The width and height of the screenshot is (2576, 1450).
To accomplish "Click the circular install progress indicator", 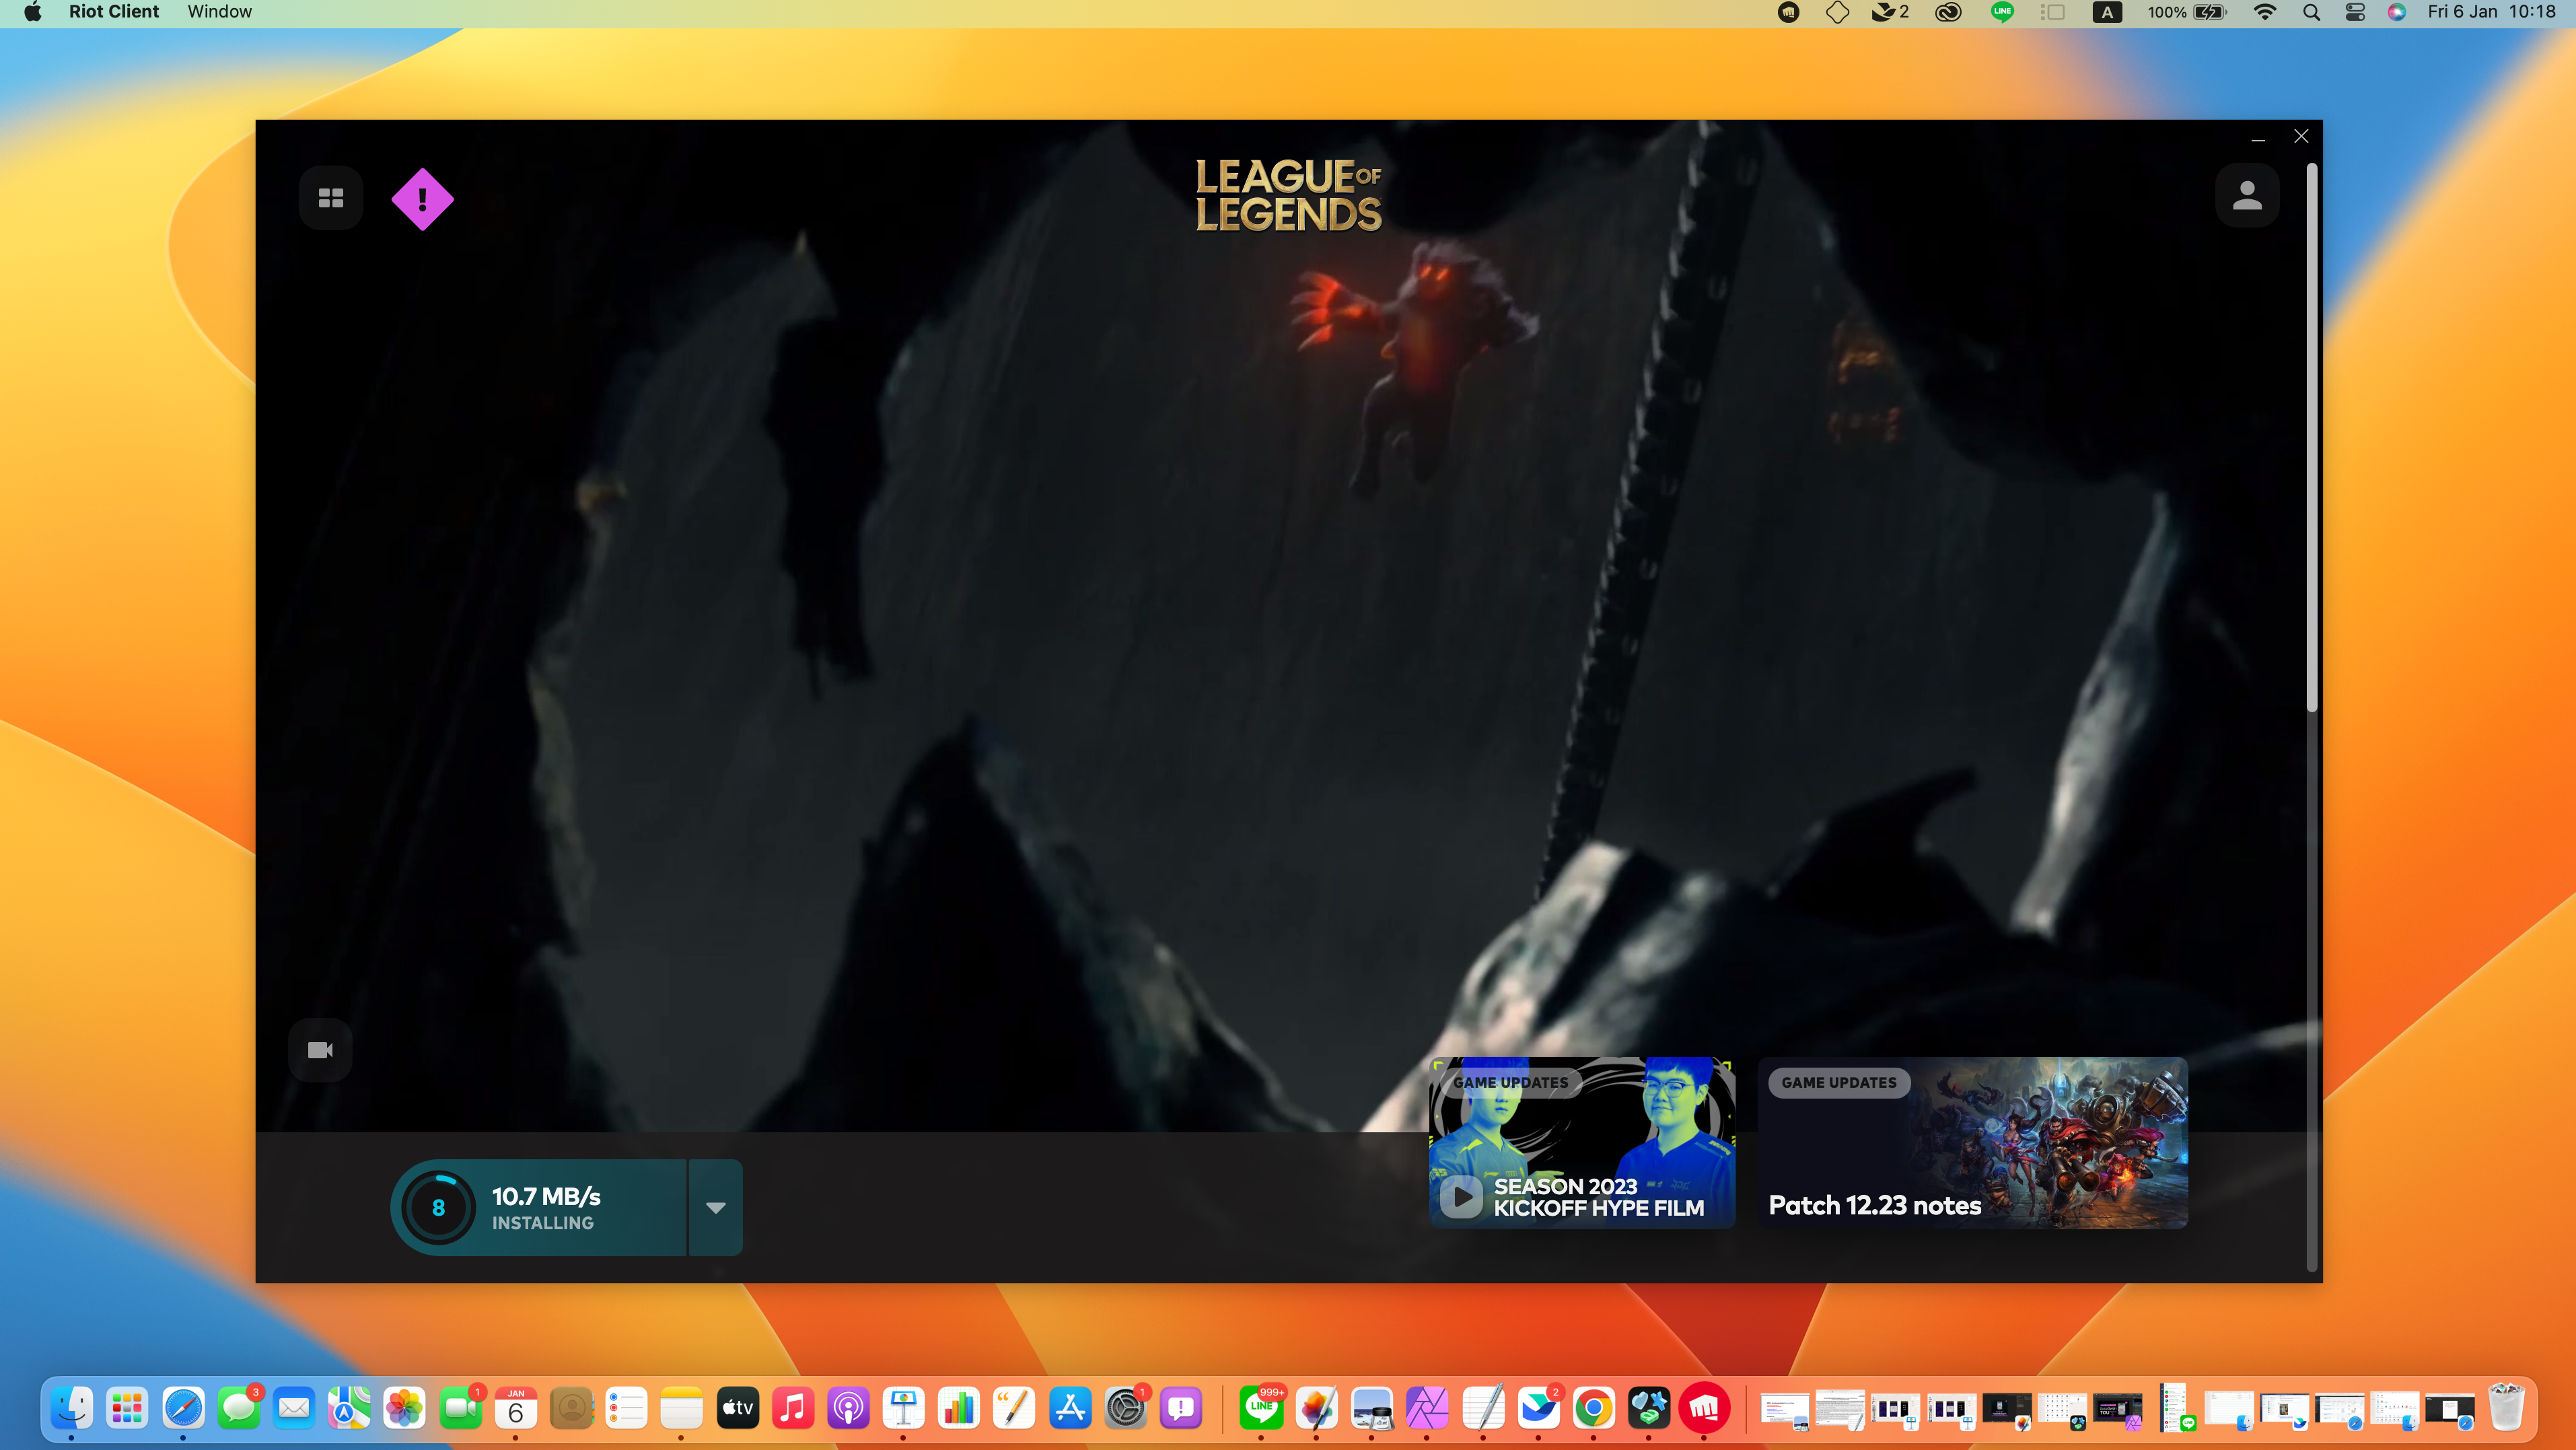I will [x=438, y=1208].
